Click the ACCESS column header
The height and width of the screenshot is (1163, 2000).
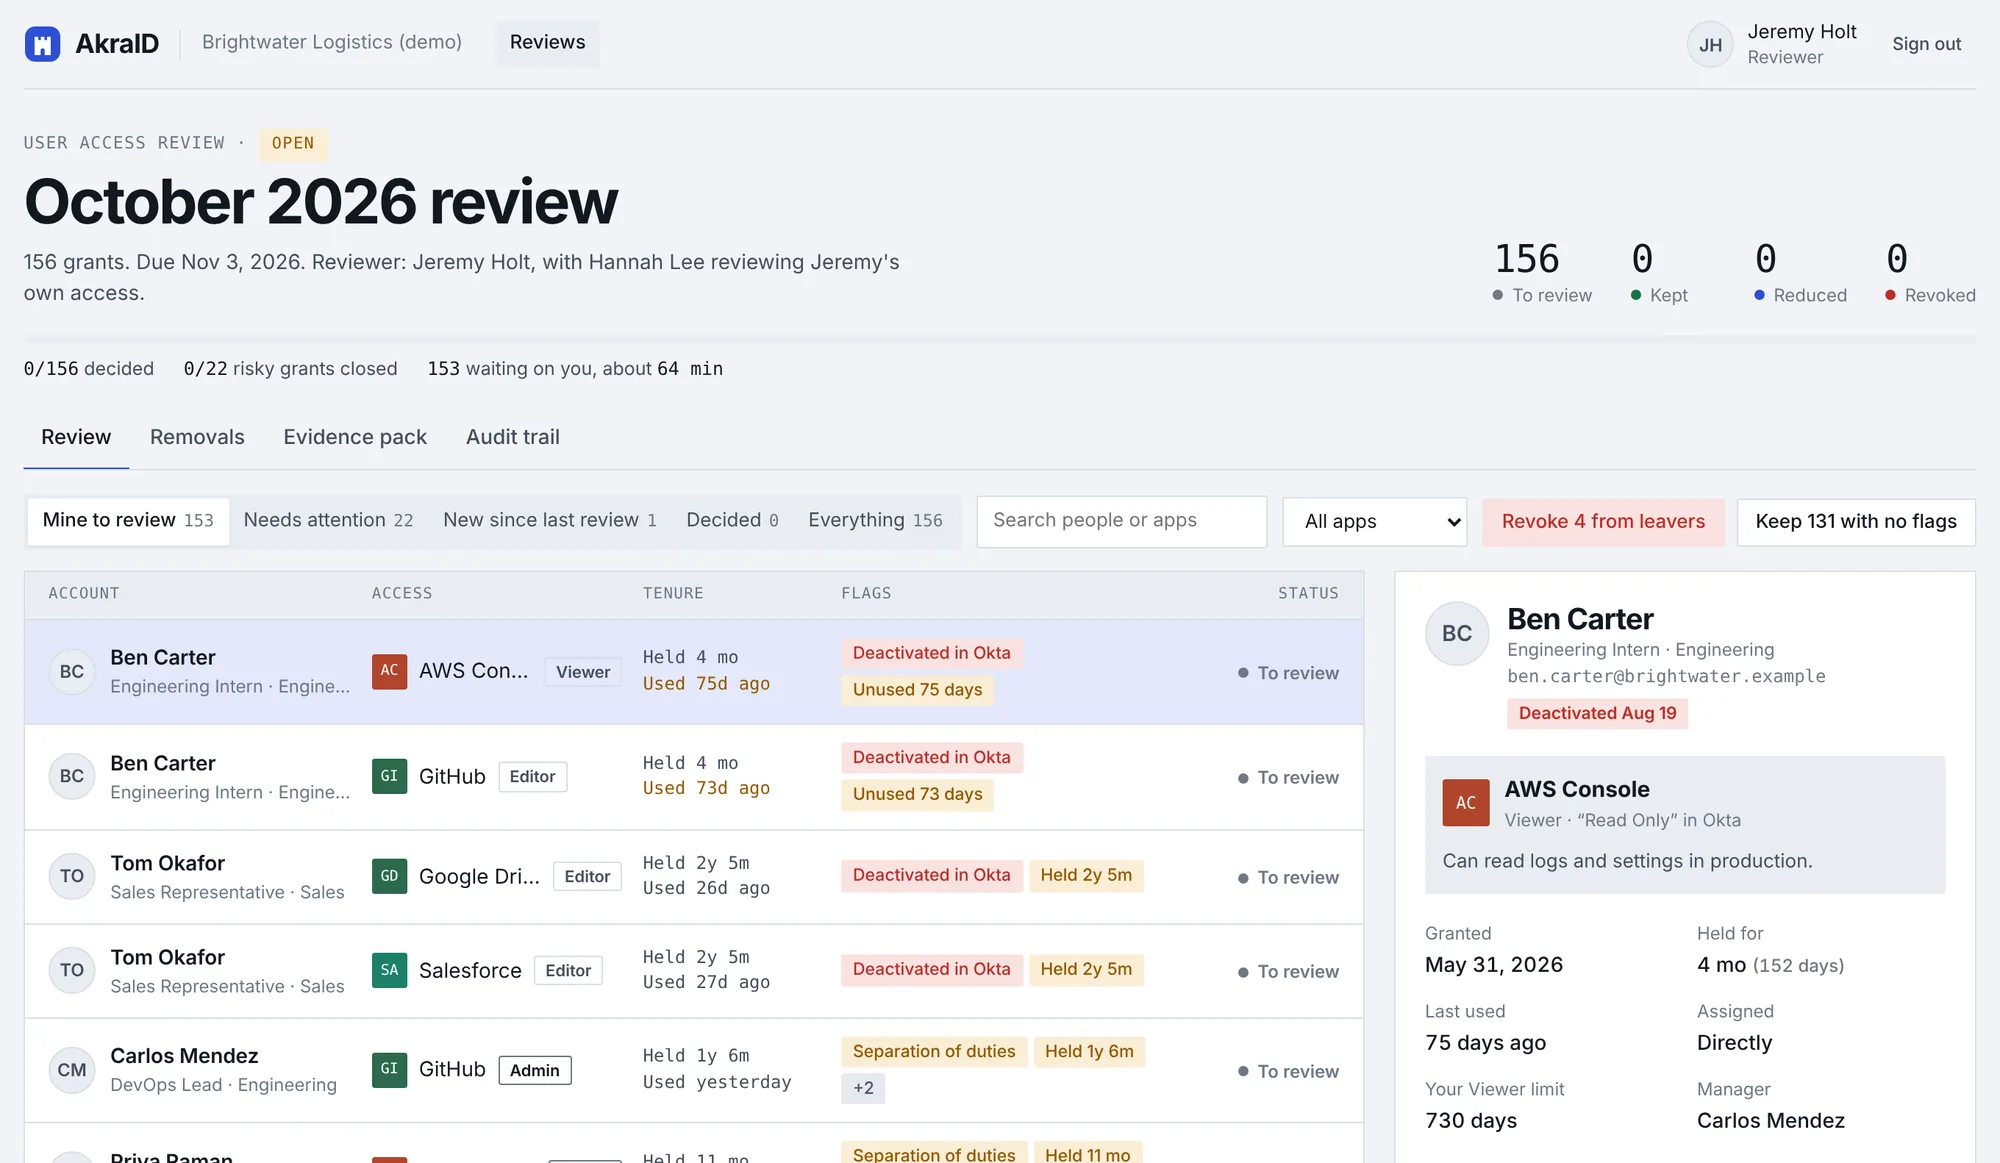(402, 593)
